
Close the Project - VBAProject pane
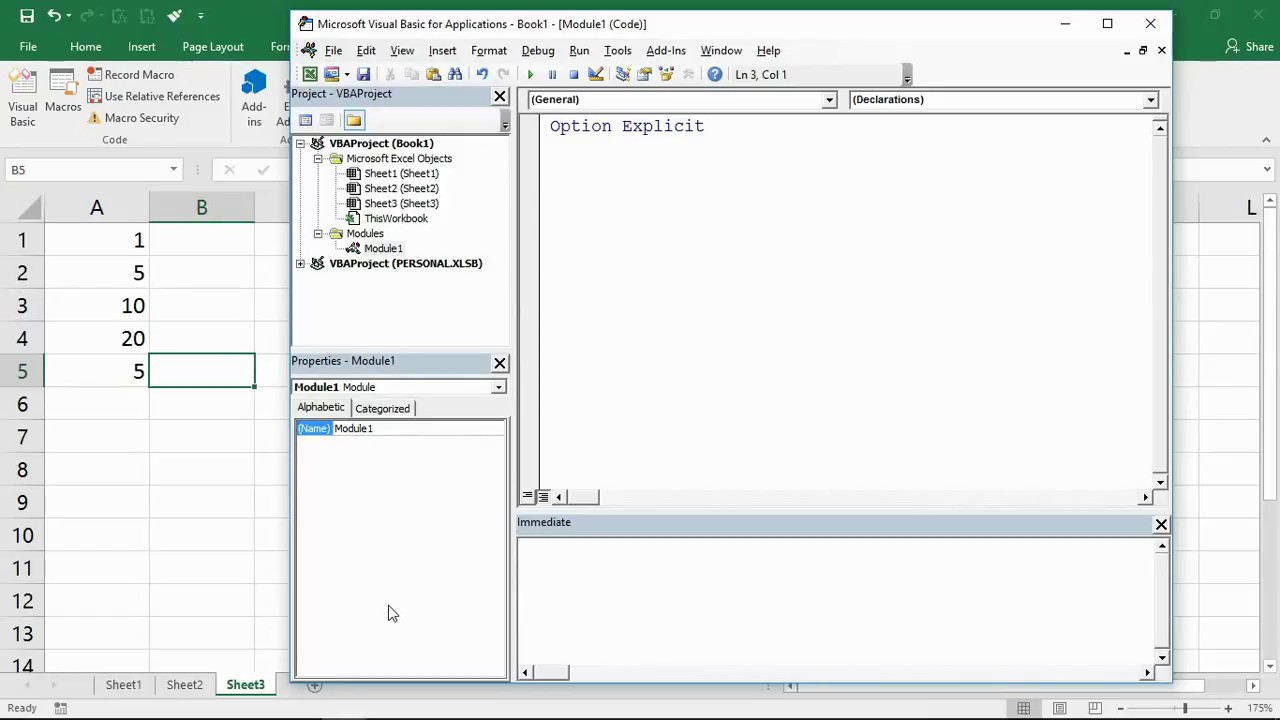500,95
